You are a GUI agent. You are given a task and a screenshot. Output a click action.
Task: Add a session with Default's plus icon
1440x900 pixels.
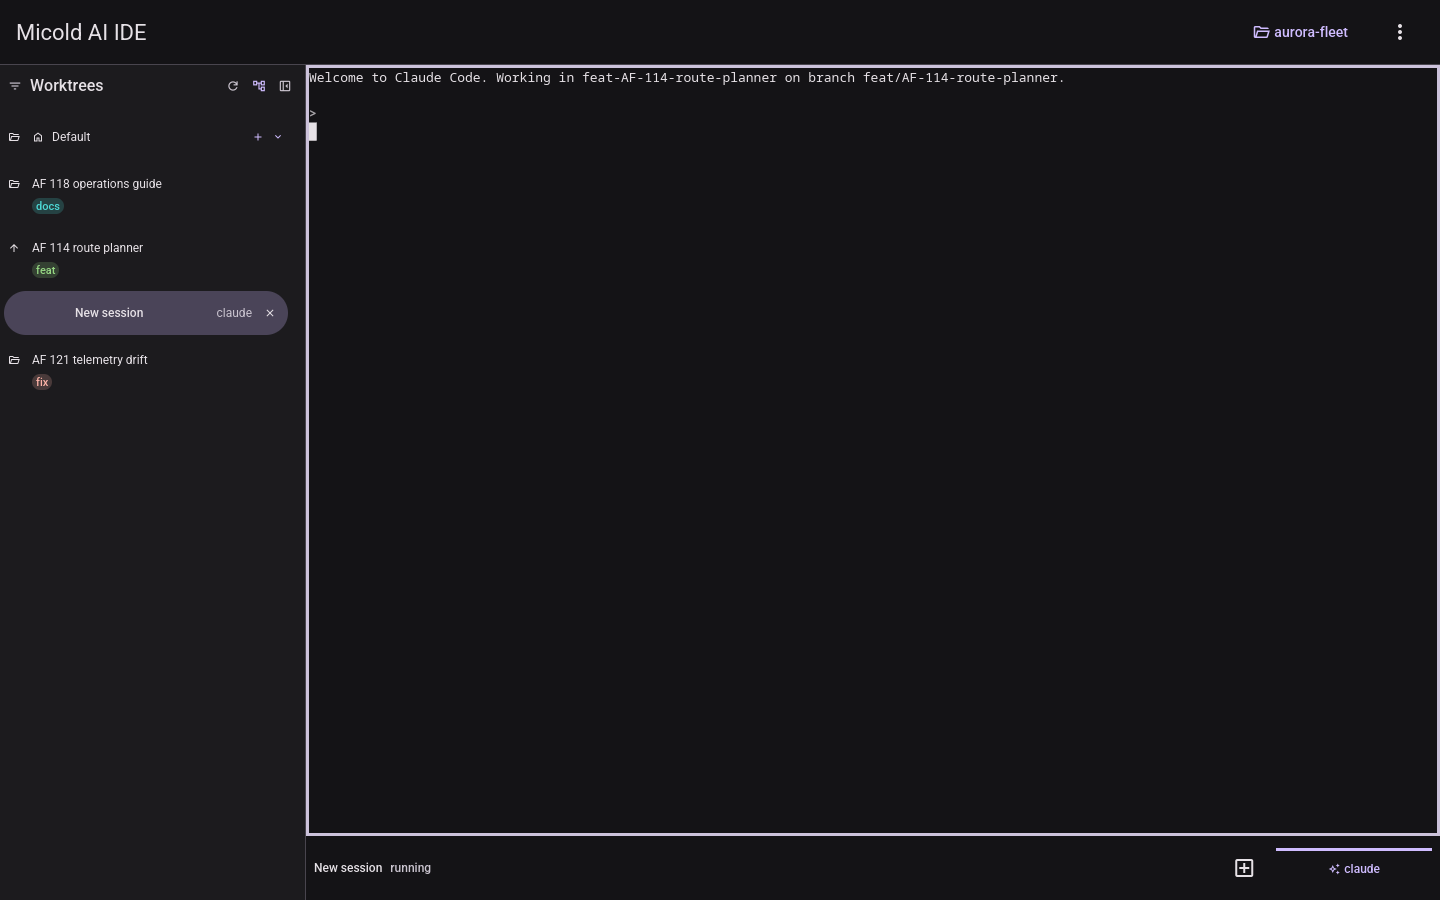pos(258,137)
